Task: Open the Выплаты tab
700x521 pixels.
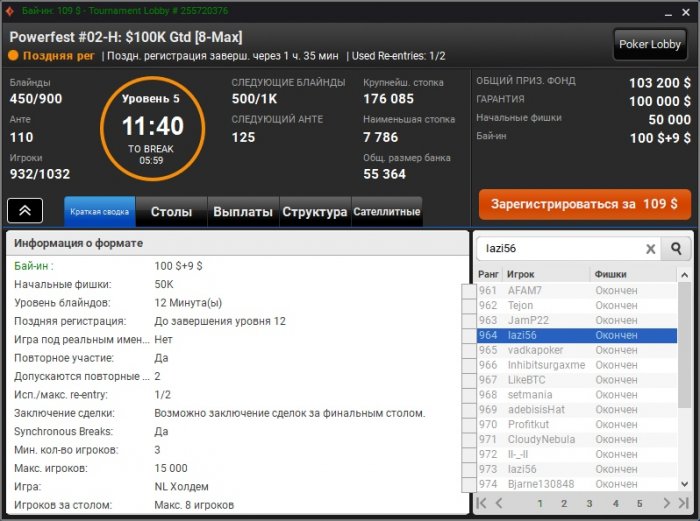Action: 243,212
